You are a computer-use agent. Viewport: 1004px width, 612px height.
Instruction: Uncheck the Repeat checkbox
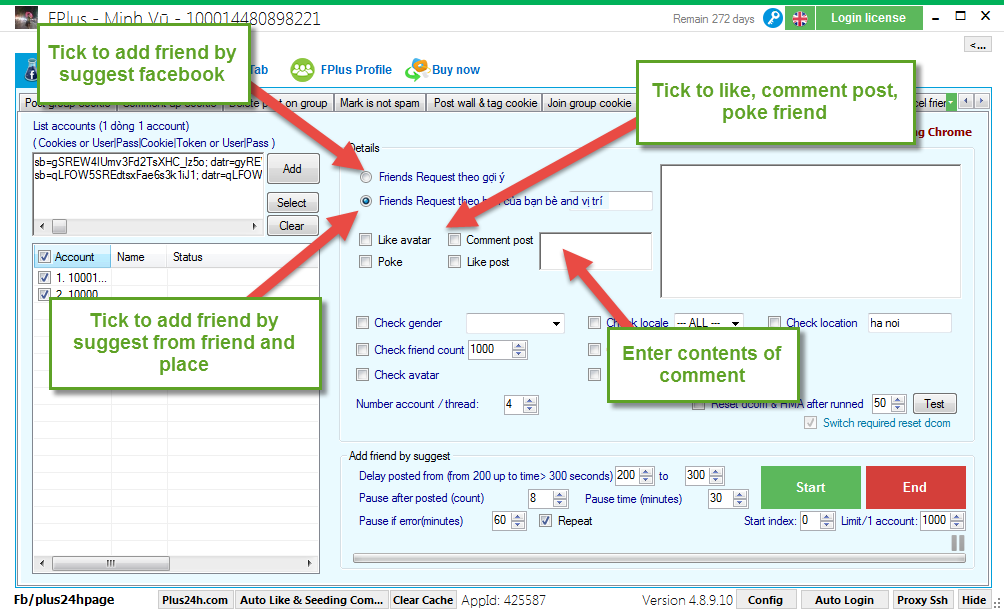coord(546,521)
